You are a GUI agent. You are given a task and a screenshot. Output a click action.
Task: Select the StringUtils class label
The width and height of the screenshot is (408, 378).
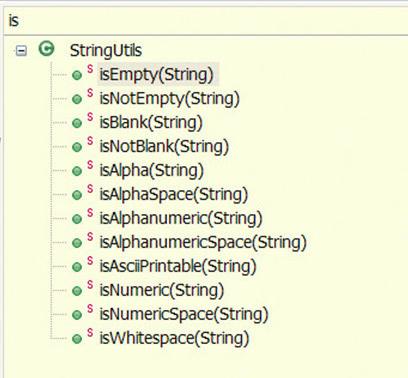pyautogui.click(x=106, y=51)
